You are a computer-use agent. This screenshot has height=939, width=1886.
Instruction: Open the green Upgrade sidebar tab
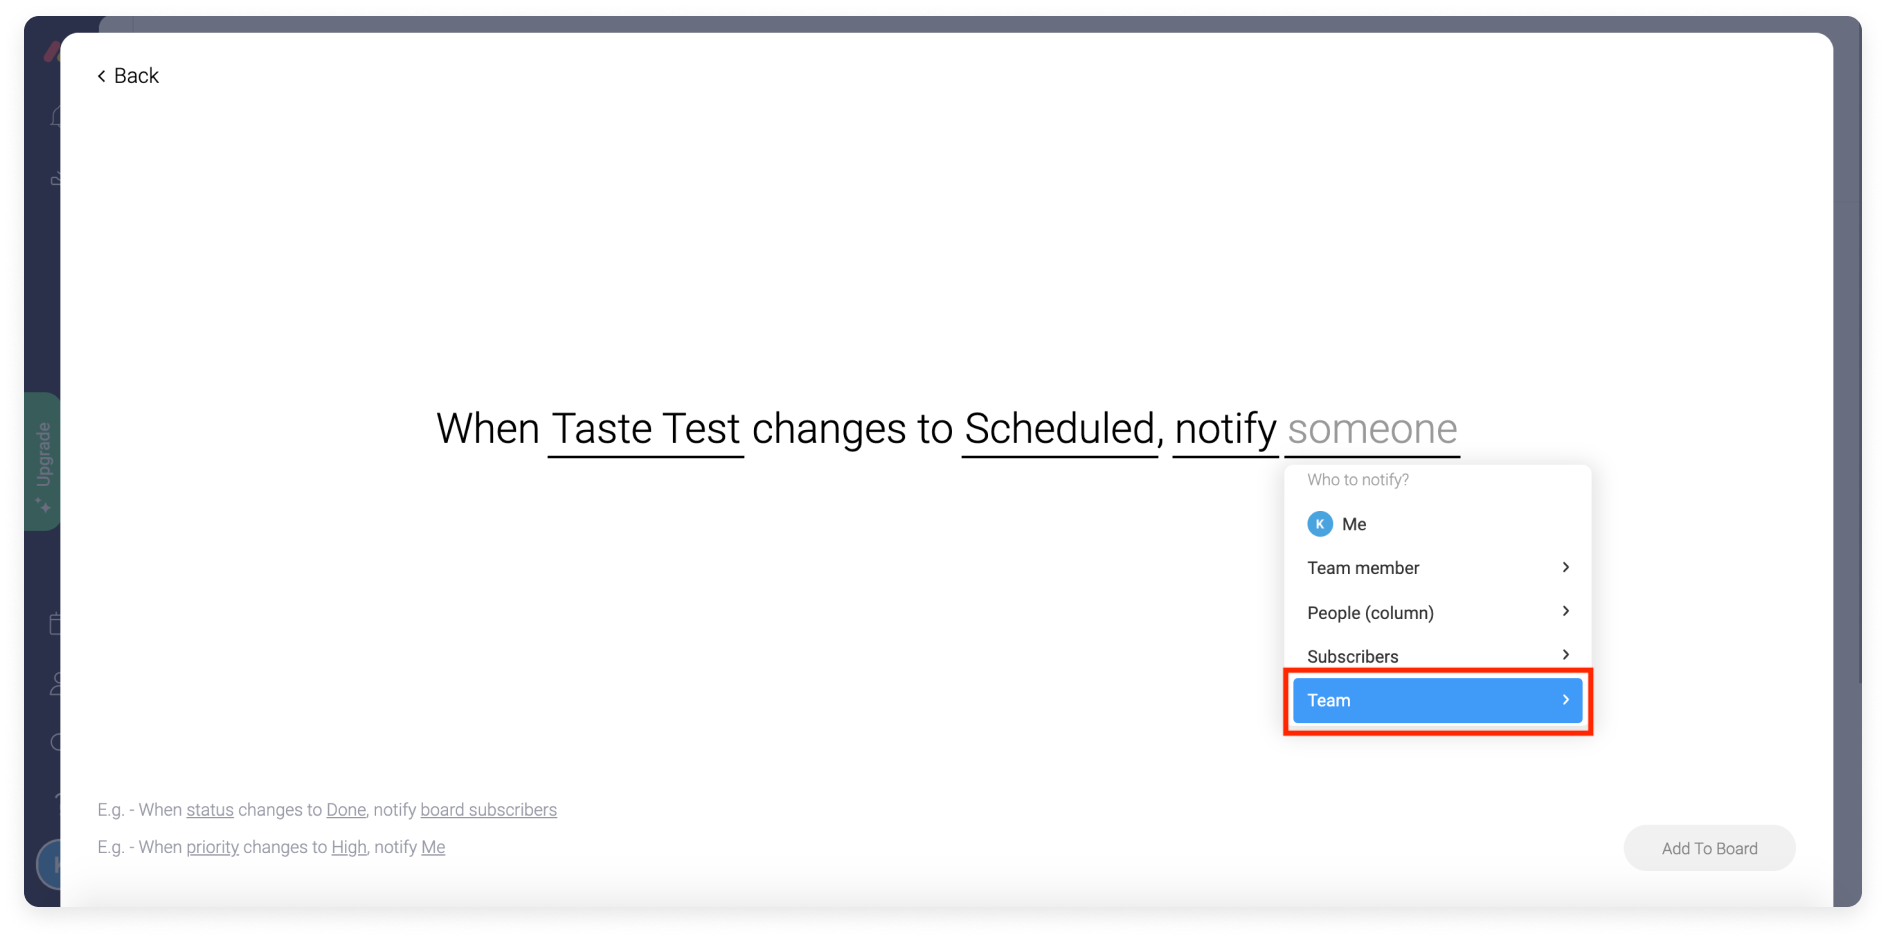tap(42, 461)
